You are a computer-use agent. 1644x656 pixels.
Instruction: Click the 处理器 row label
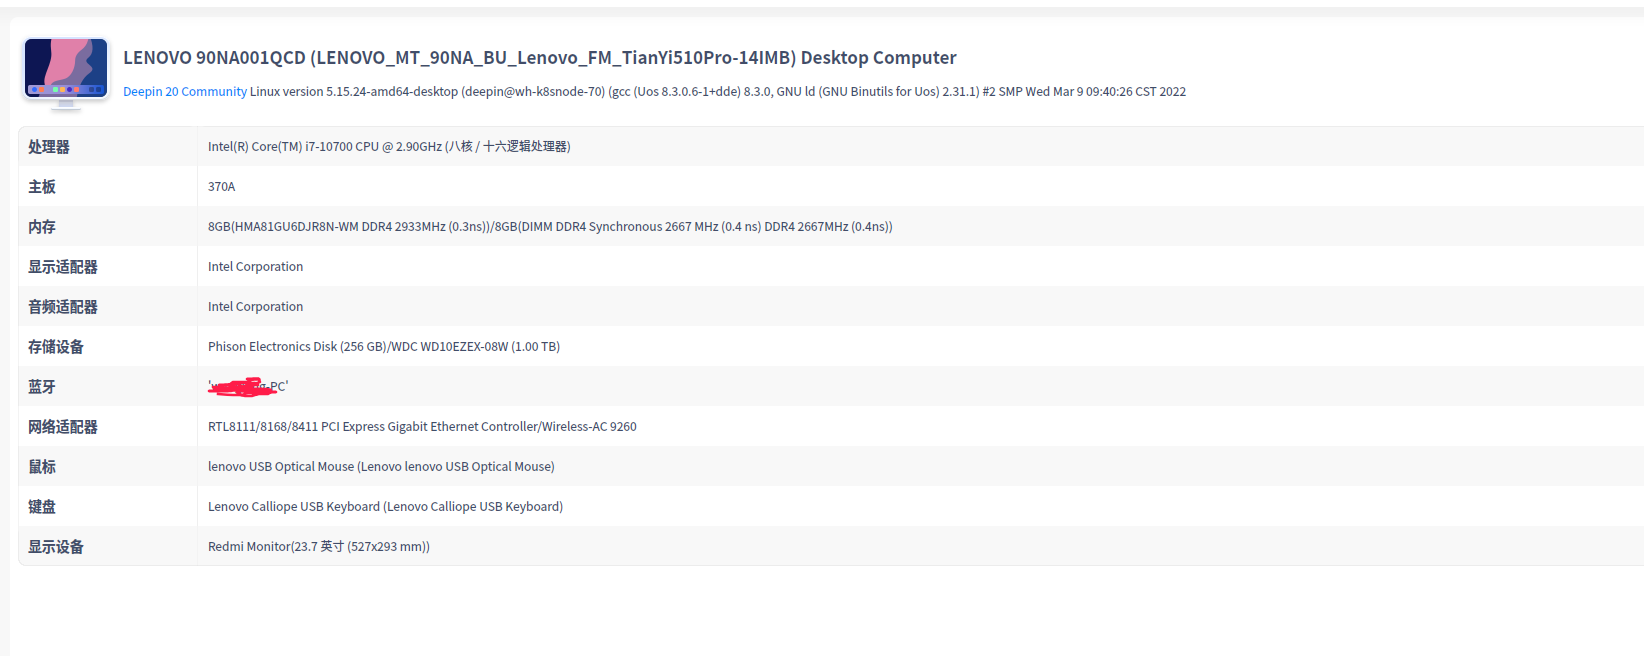tap(49, 147)
